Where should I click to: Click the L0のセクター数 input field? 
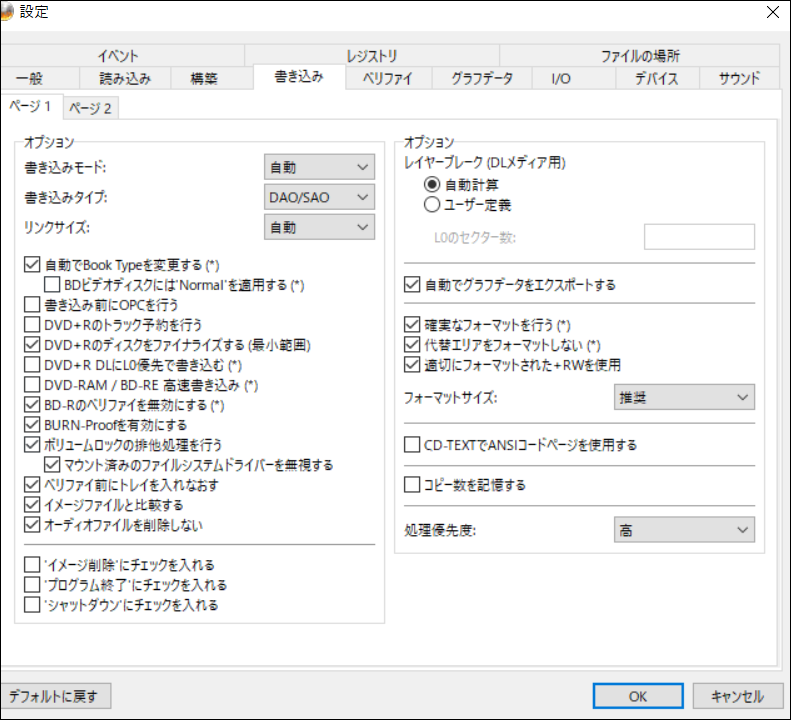[x=699, y=237]
